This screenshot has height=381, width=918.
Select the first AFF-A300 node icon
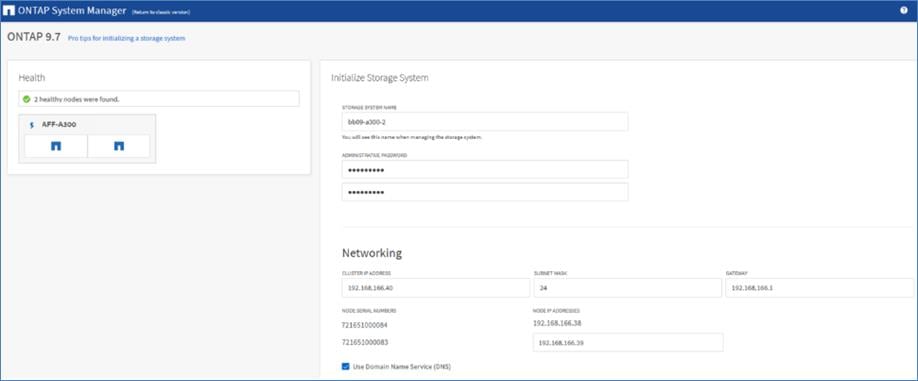pos(56,146)
